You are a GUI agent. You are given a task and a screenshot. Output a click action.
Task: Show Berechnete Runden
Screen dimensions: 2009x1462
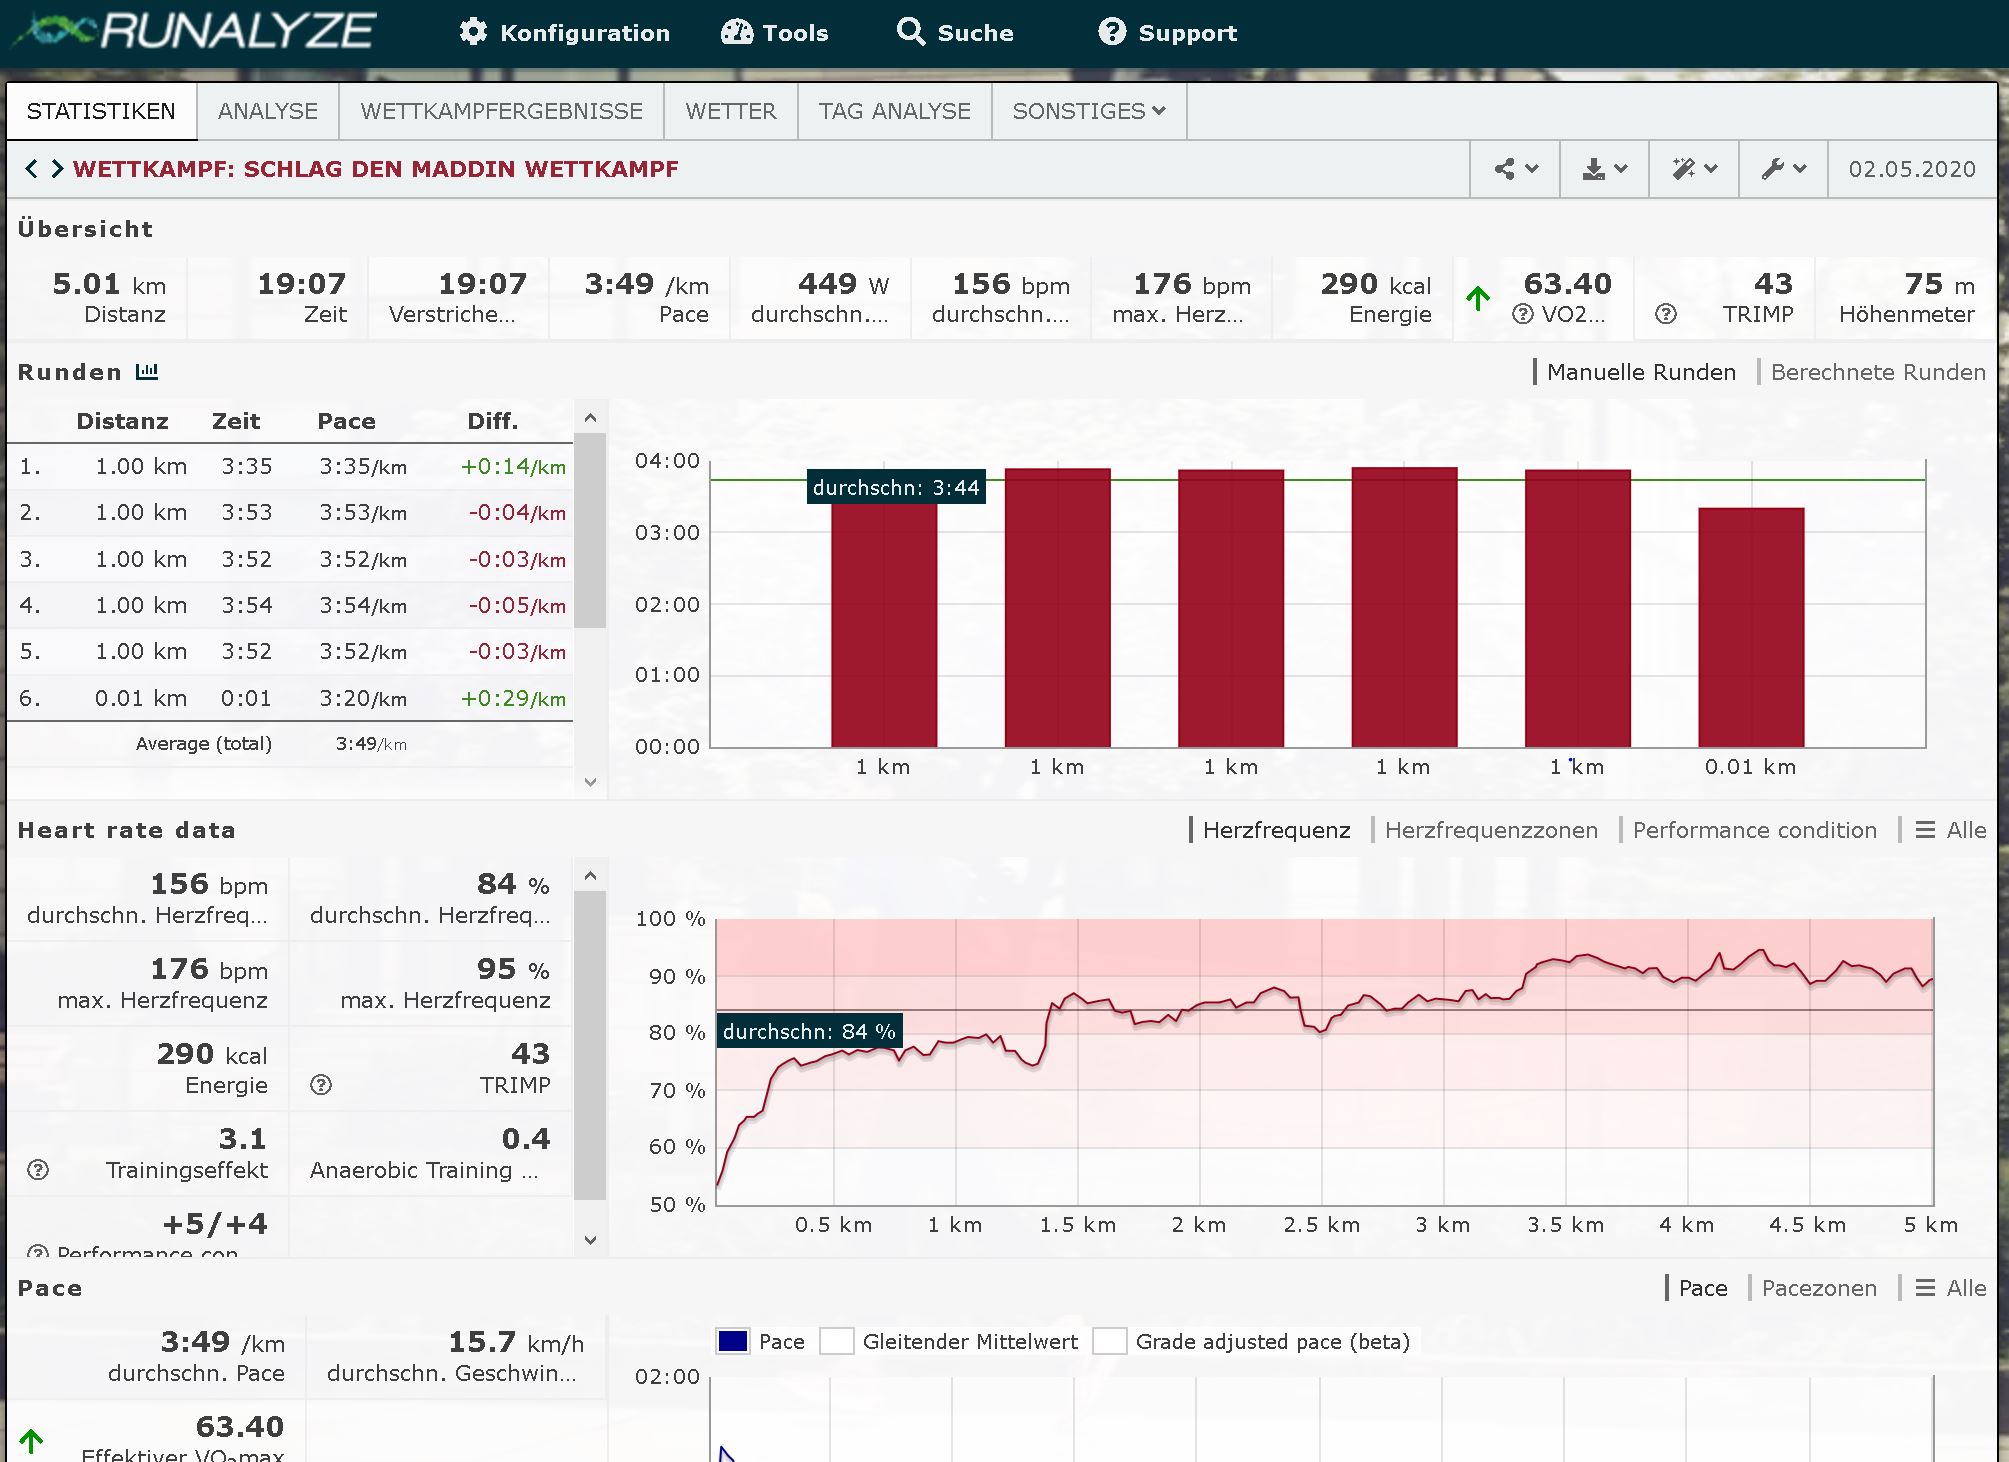(1877, 372)
